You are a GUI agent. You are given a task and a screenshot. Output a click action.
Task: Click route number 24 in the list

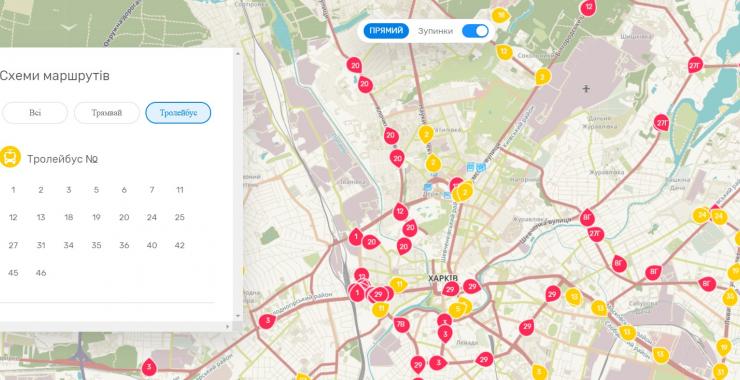click(151, 217)
